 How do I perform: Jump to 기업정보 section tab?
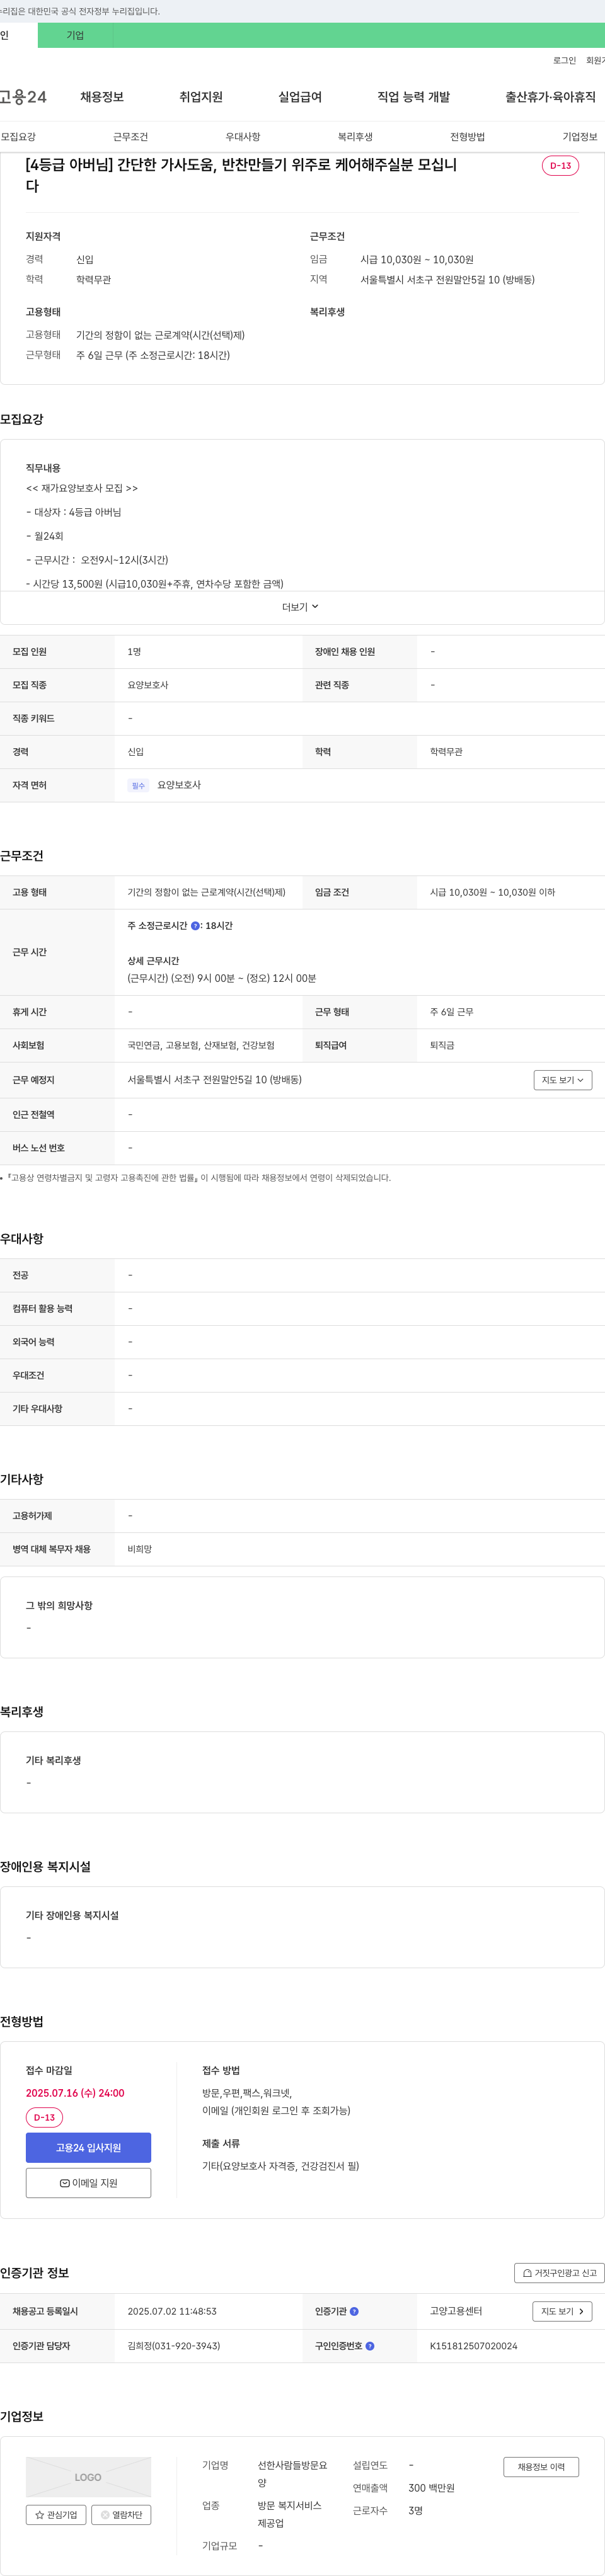click(x=580, y=137)
